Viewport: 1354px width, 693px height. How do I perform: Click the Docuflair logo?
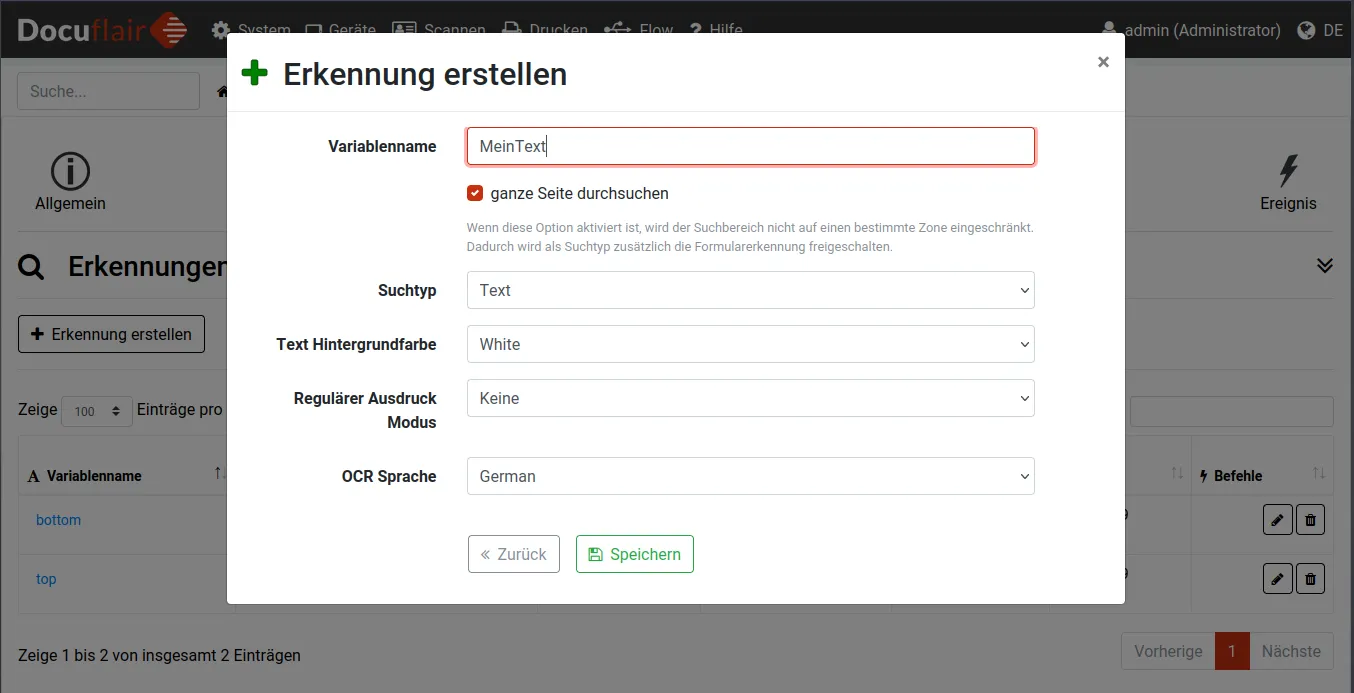[x=102, y=30]
